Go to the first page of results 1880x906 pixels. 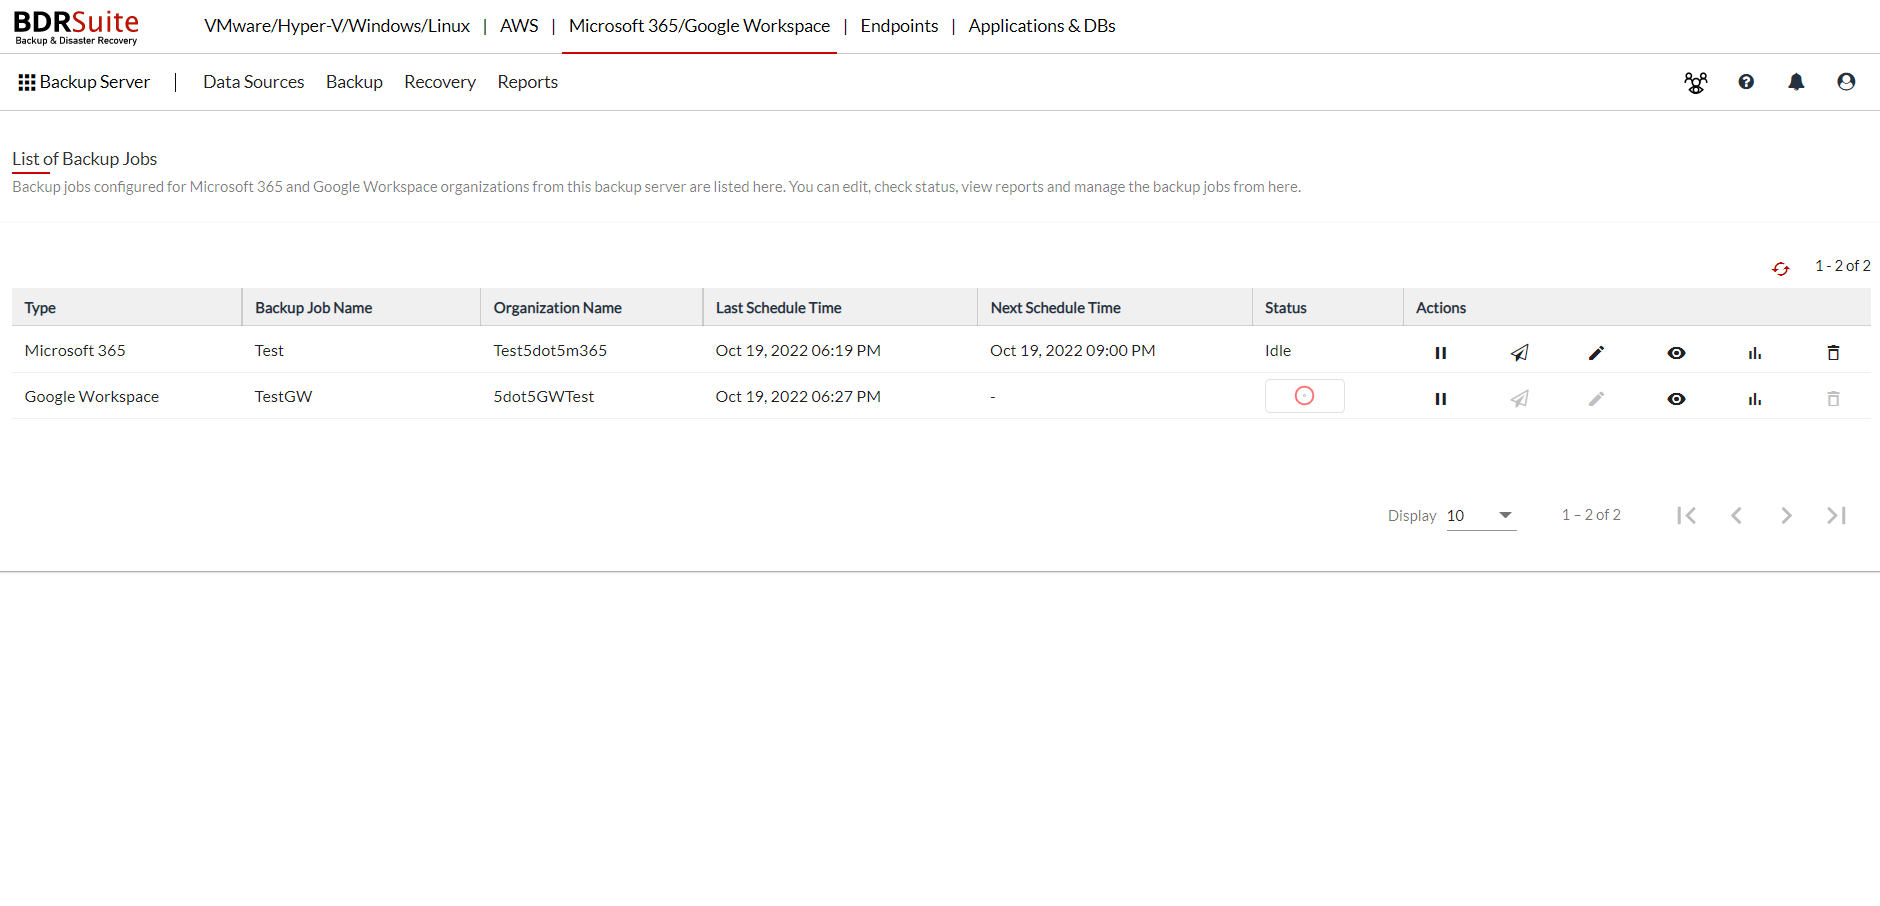(1686, 515)
